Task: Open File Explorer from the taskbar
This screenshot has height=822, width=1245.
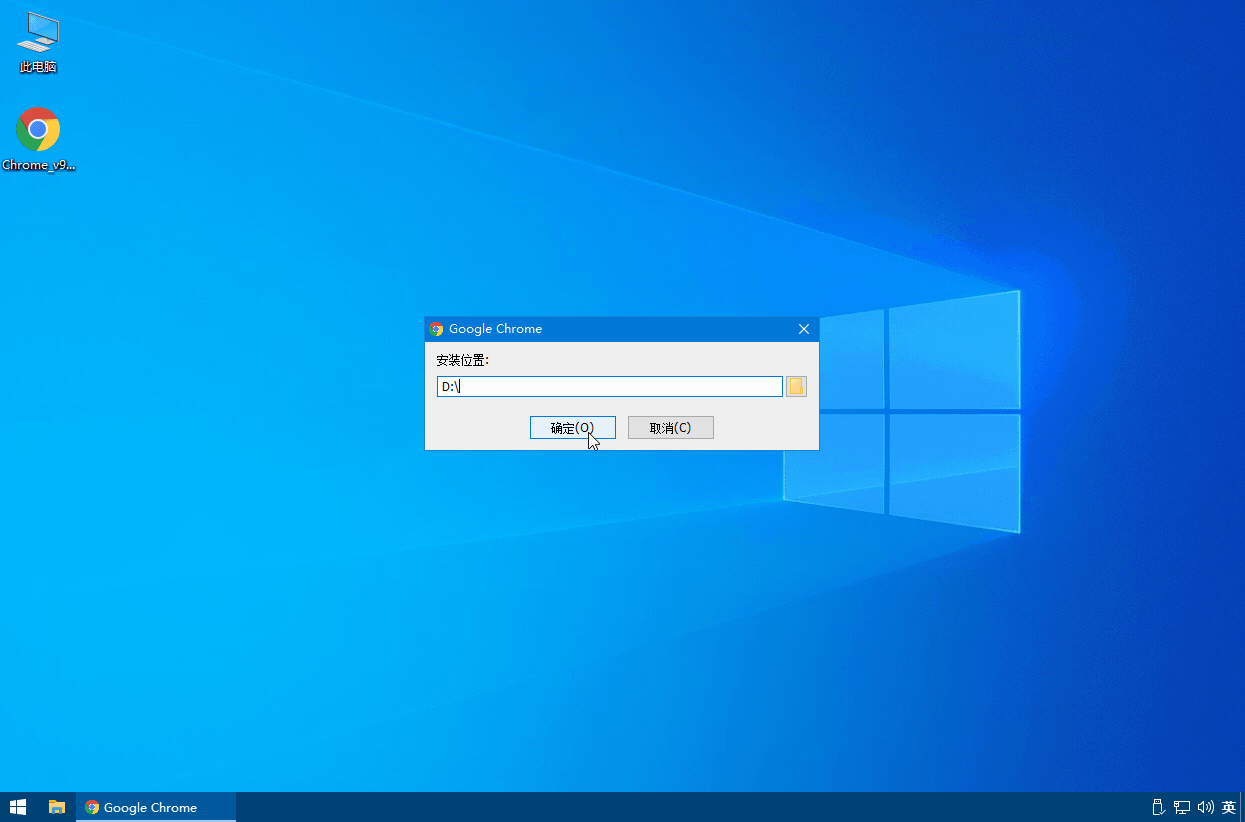Action: [56, 807]
